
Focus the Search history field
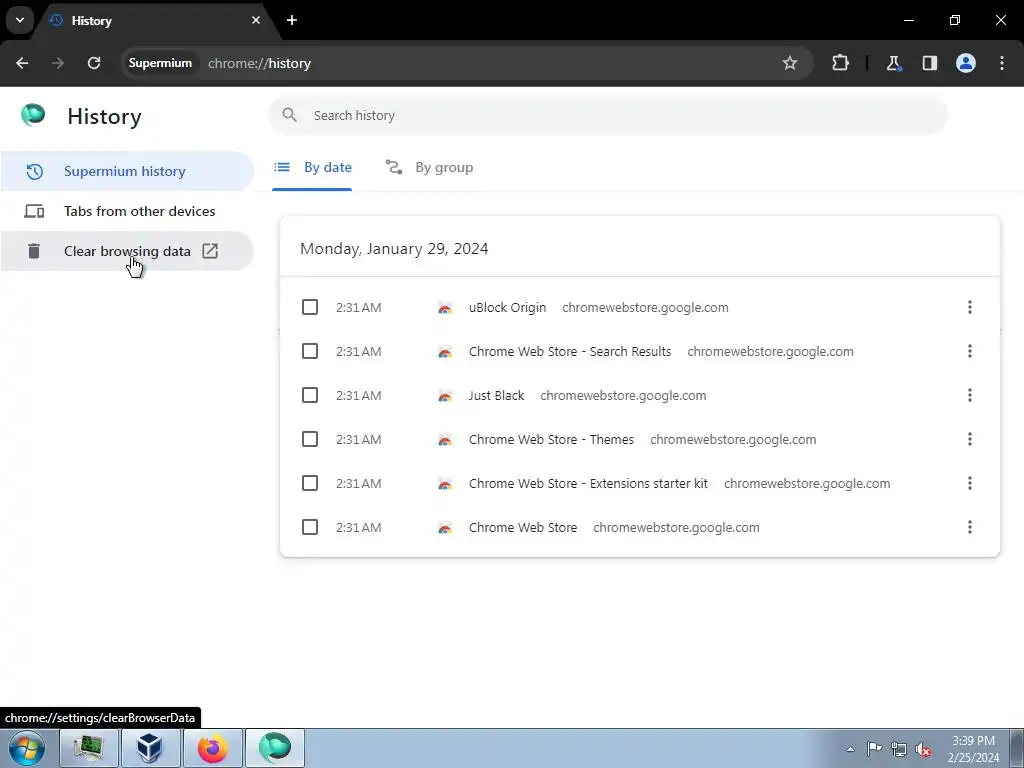[x=607, y=116]
